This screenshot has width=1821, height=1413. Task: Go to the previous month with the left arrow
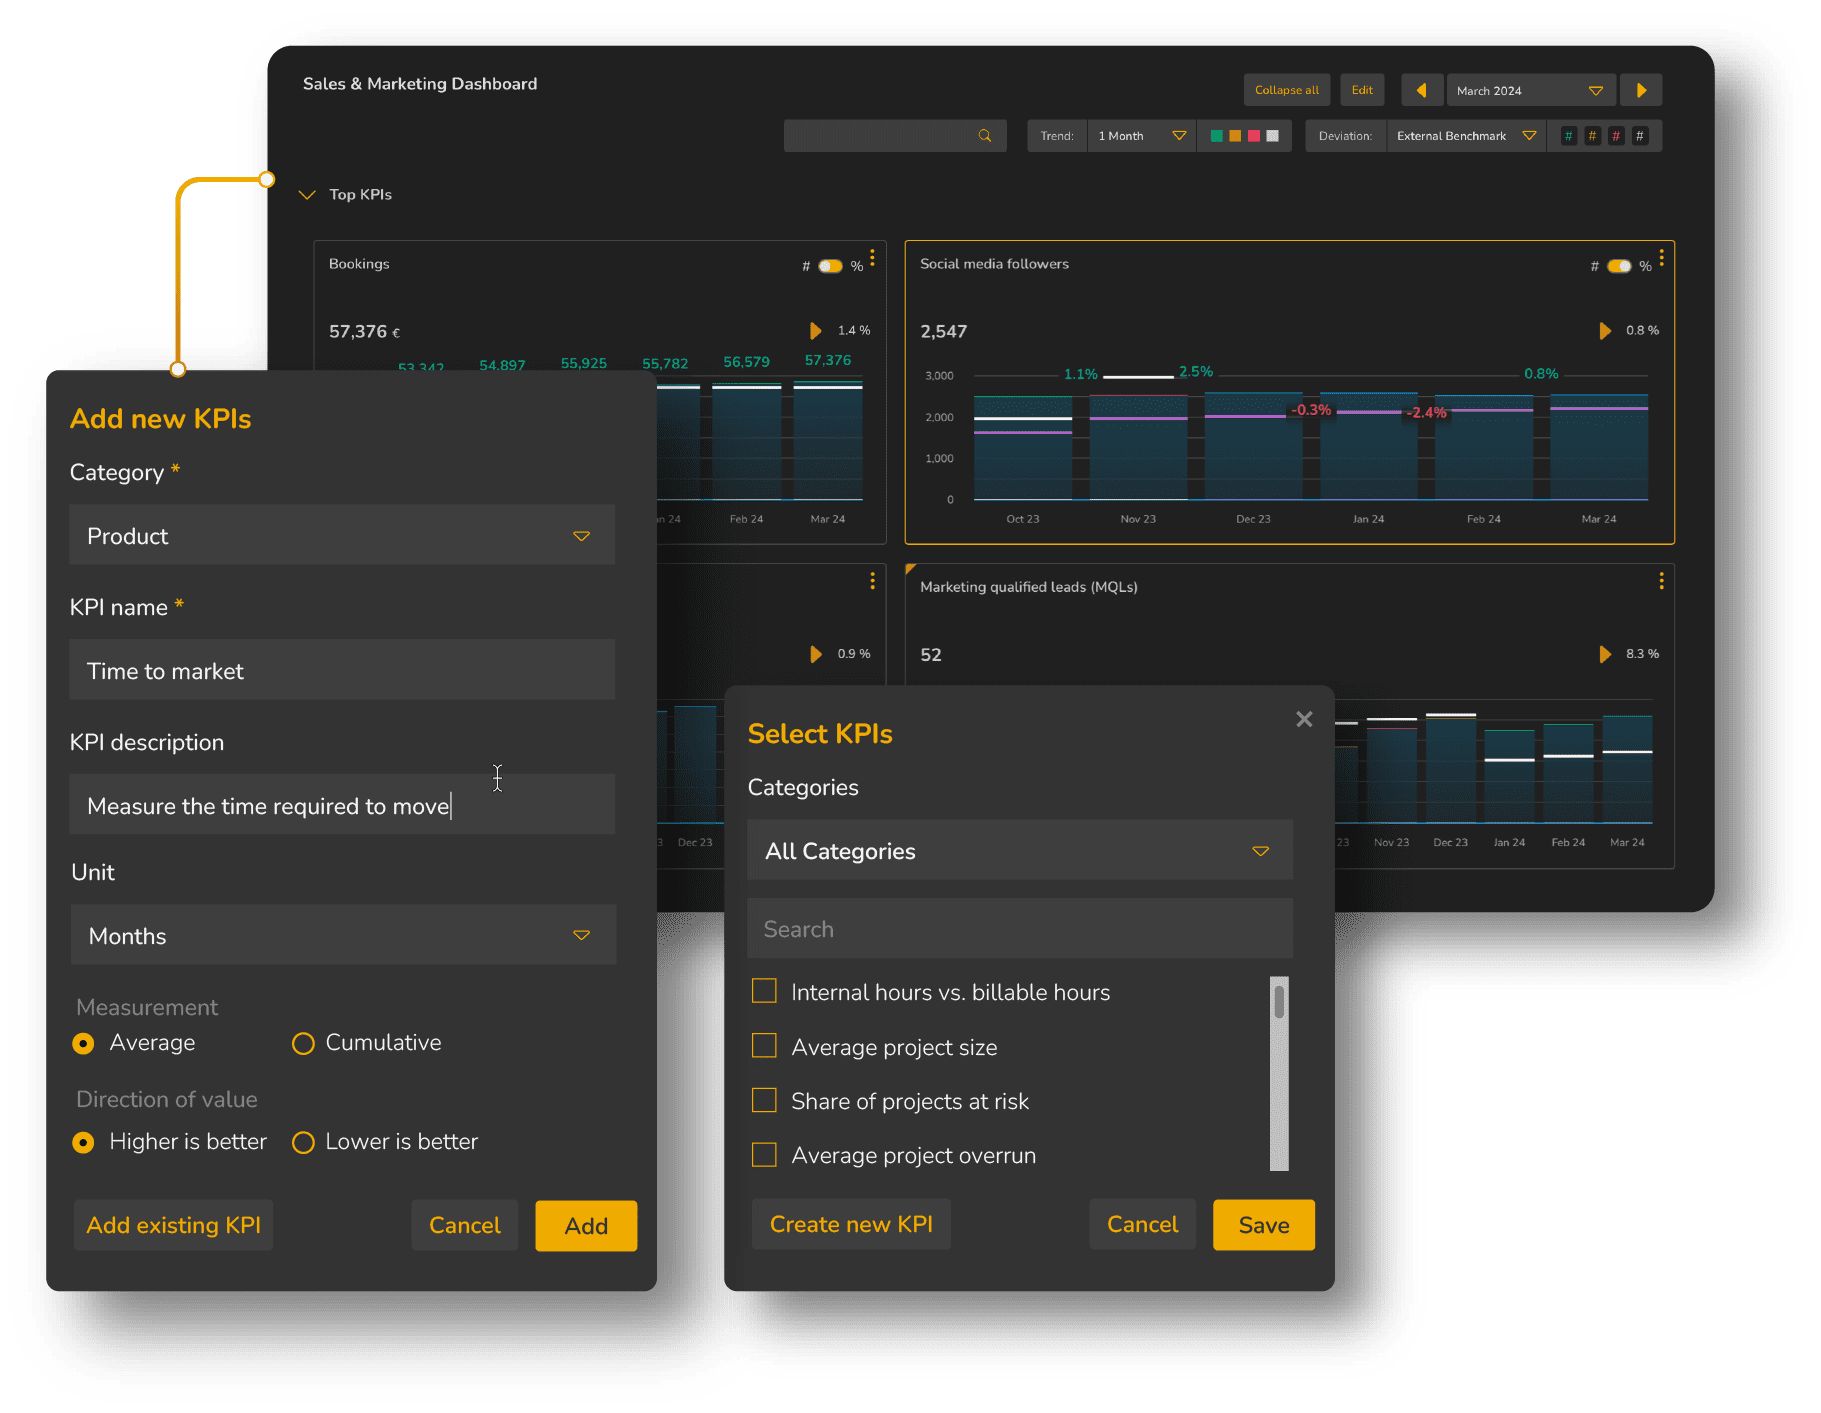coord(1422,90)
